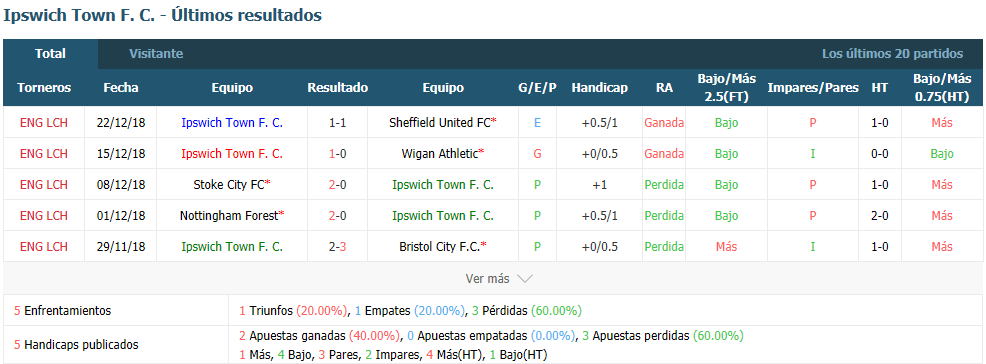Click ENG LCH tournament in first row
This screenshot has width=986, height=364.
coord(43,123)
